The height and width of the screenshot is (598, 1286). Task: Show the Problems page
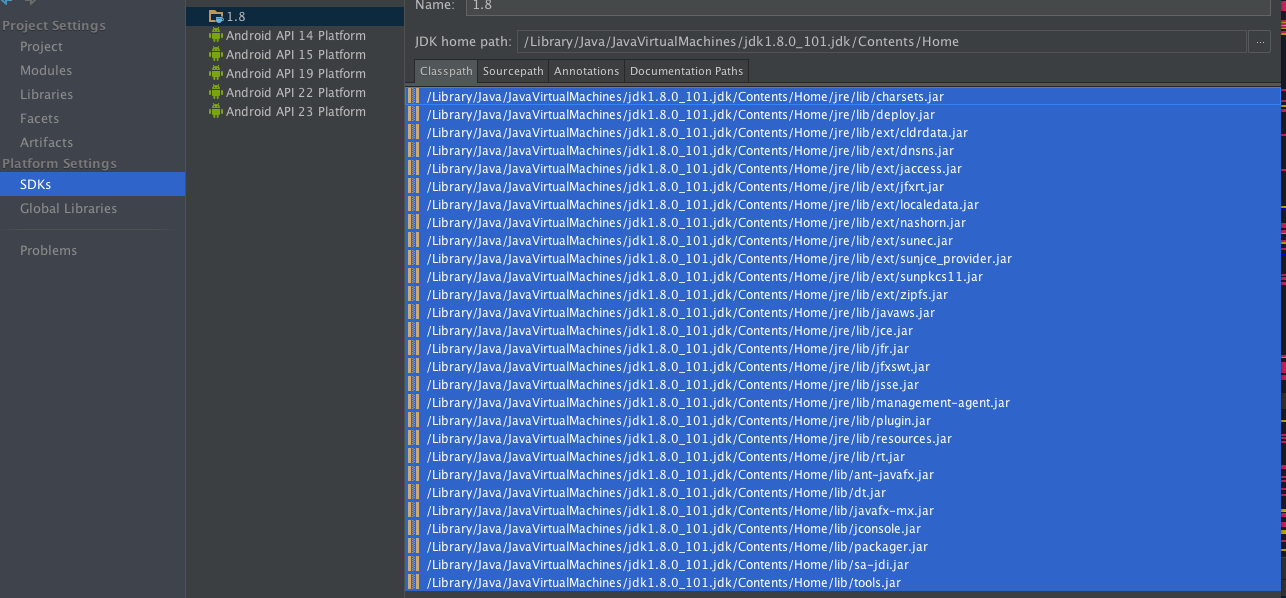point(48,251)
